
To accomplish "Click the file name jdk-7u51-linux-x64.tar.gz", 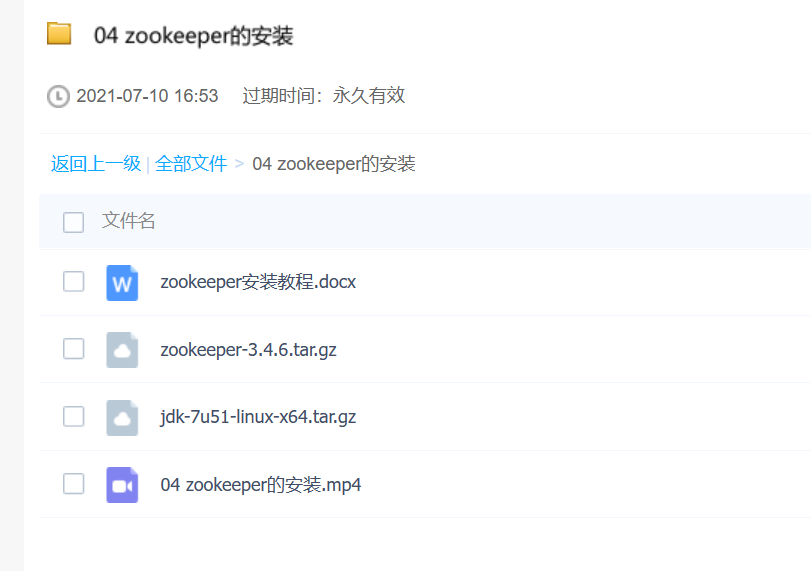I will [x=258, y=416].
